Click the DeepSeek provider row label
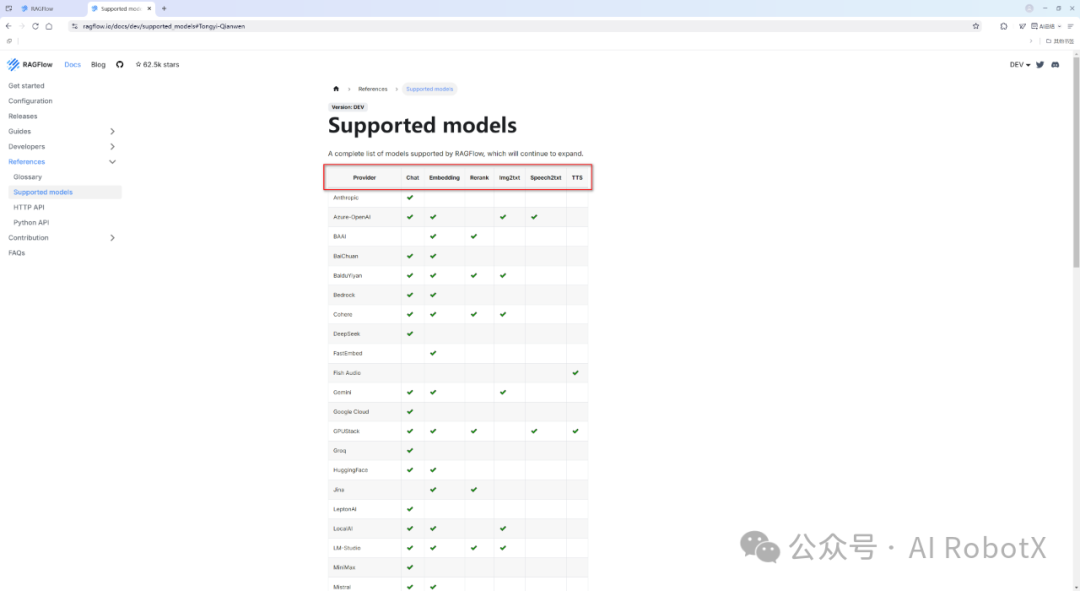This screenshot has height=591, width=1080. [x=346, y=334]
